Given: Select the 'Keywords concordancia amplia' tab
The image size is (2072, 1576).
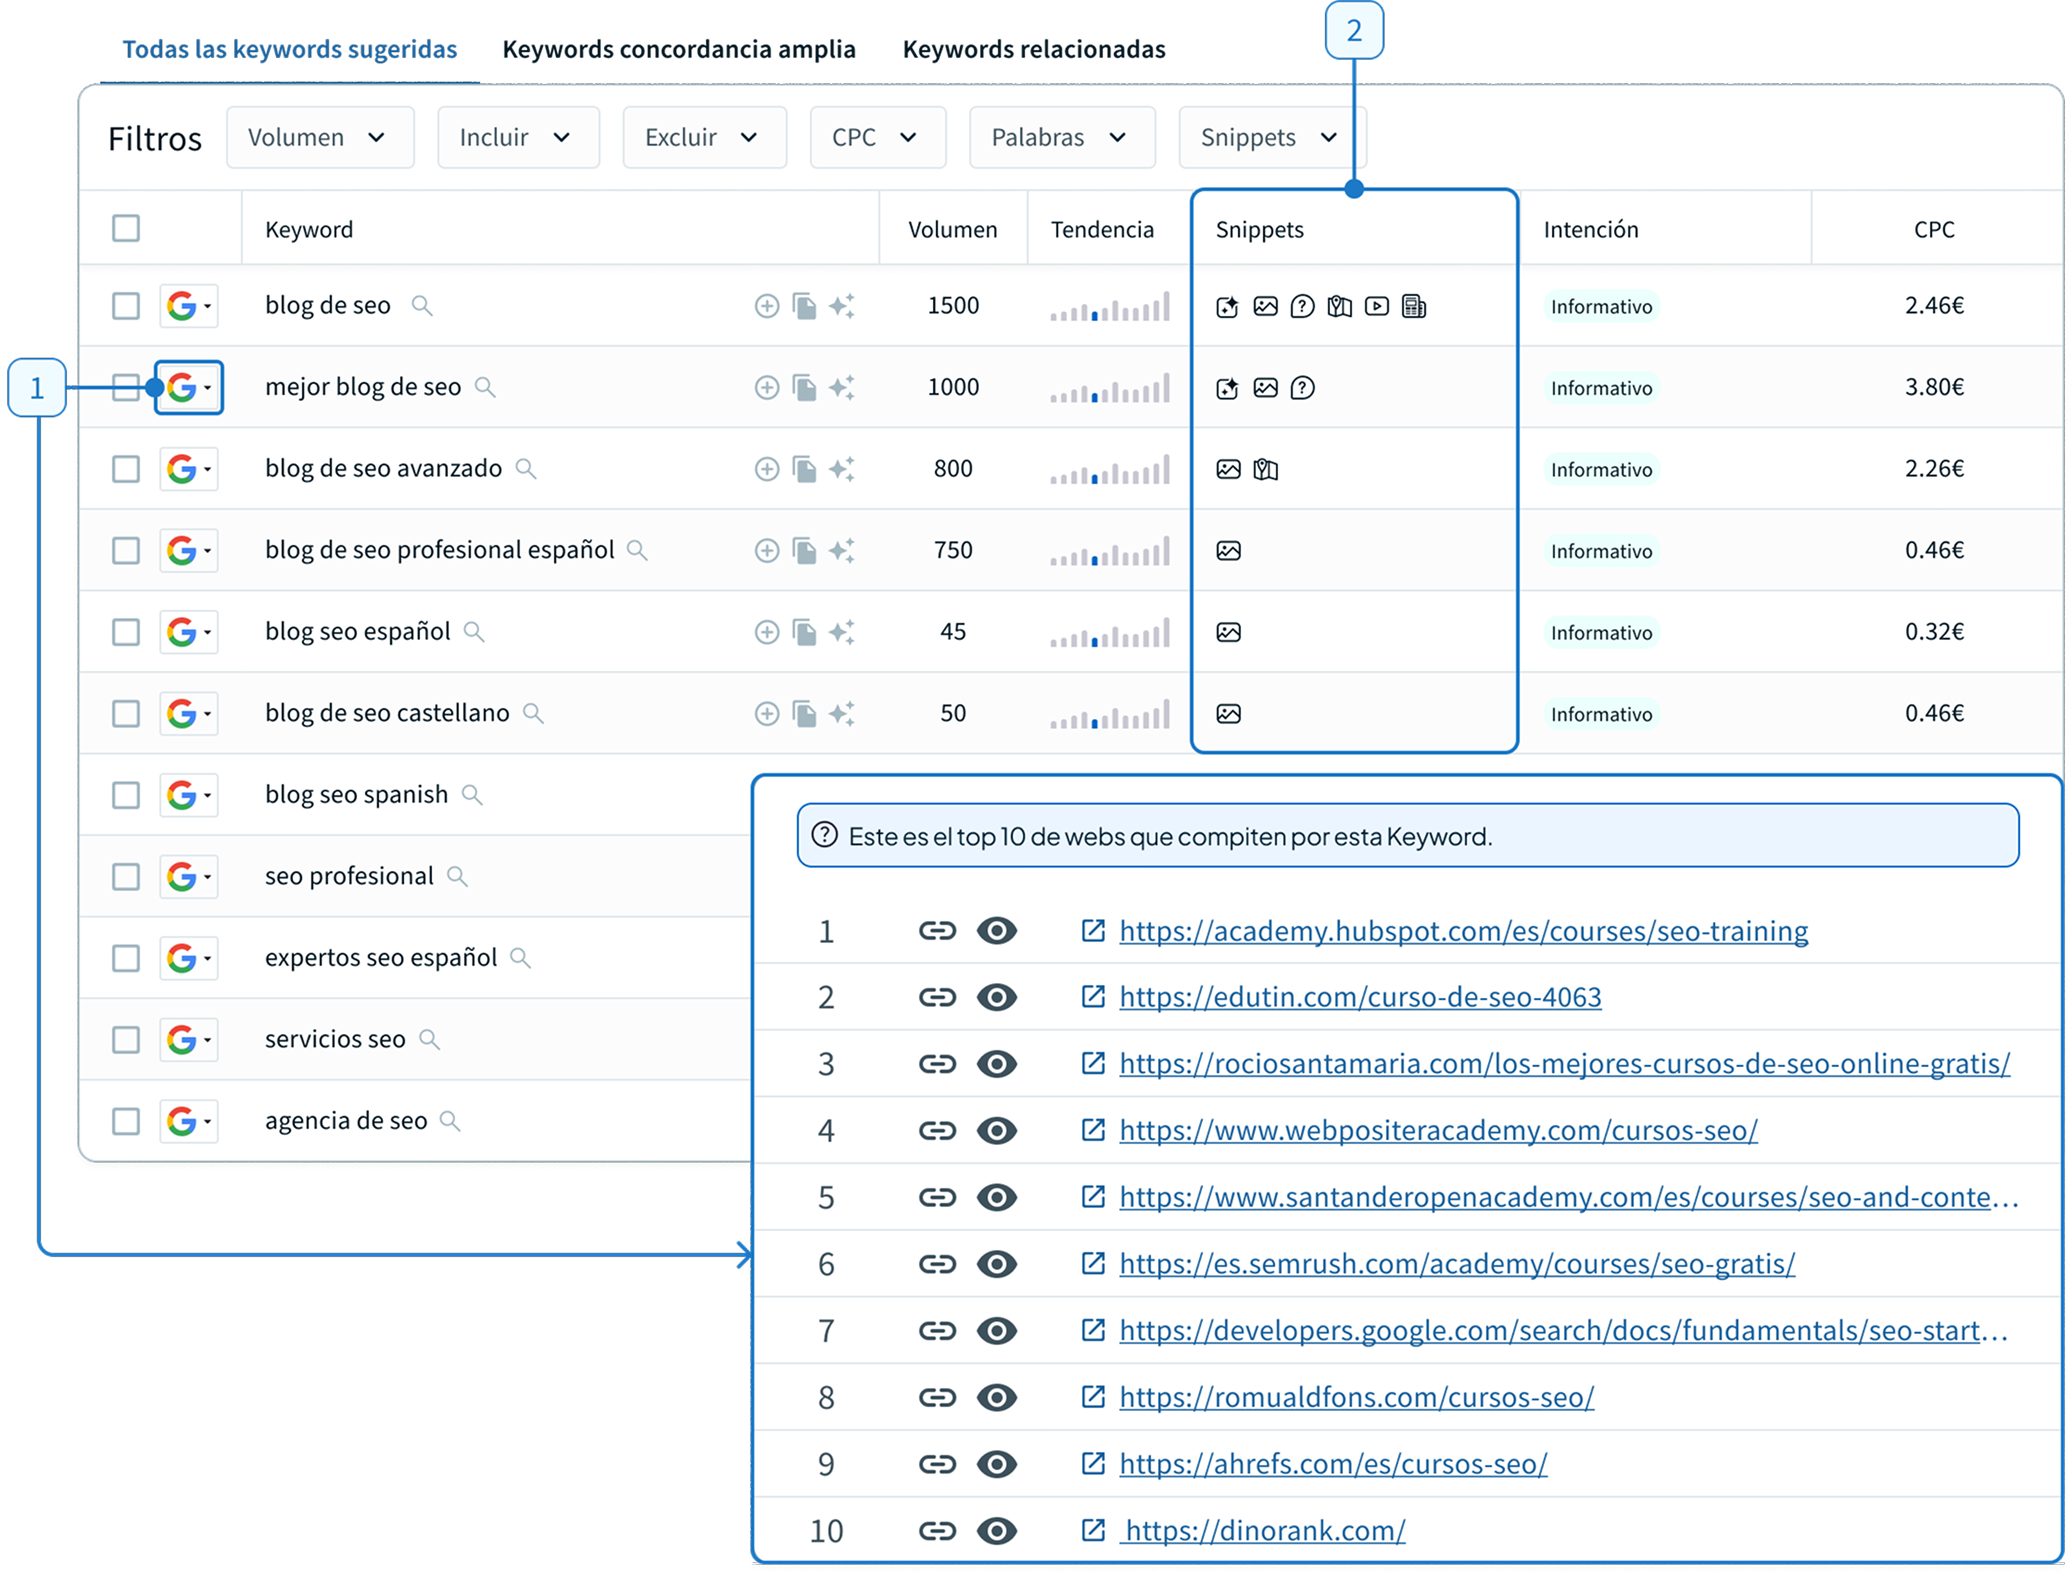Looking at the screenshot, I should coord(678,50).
